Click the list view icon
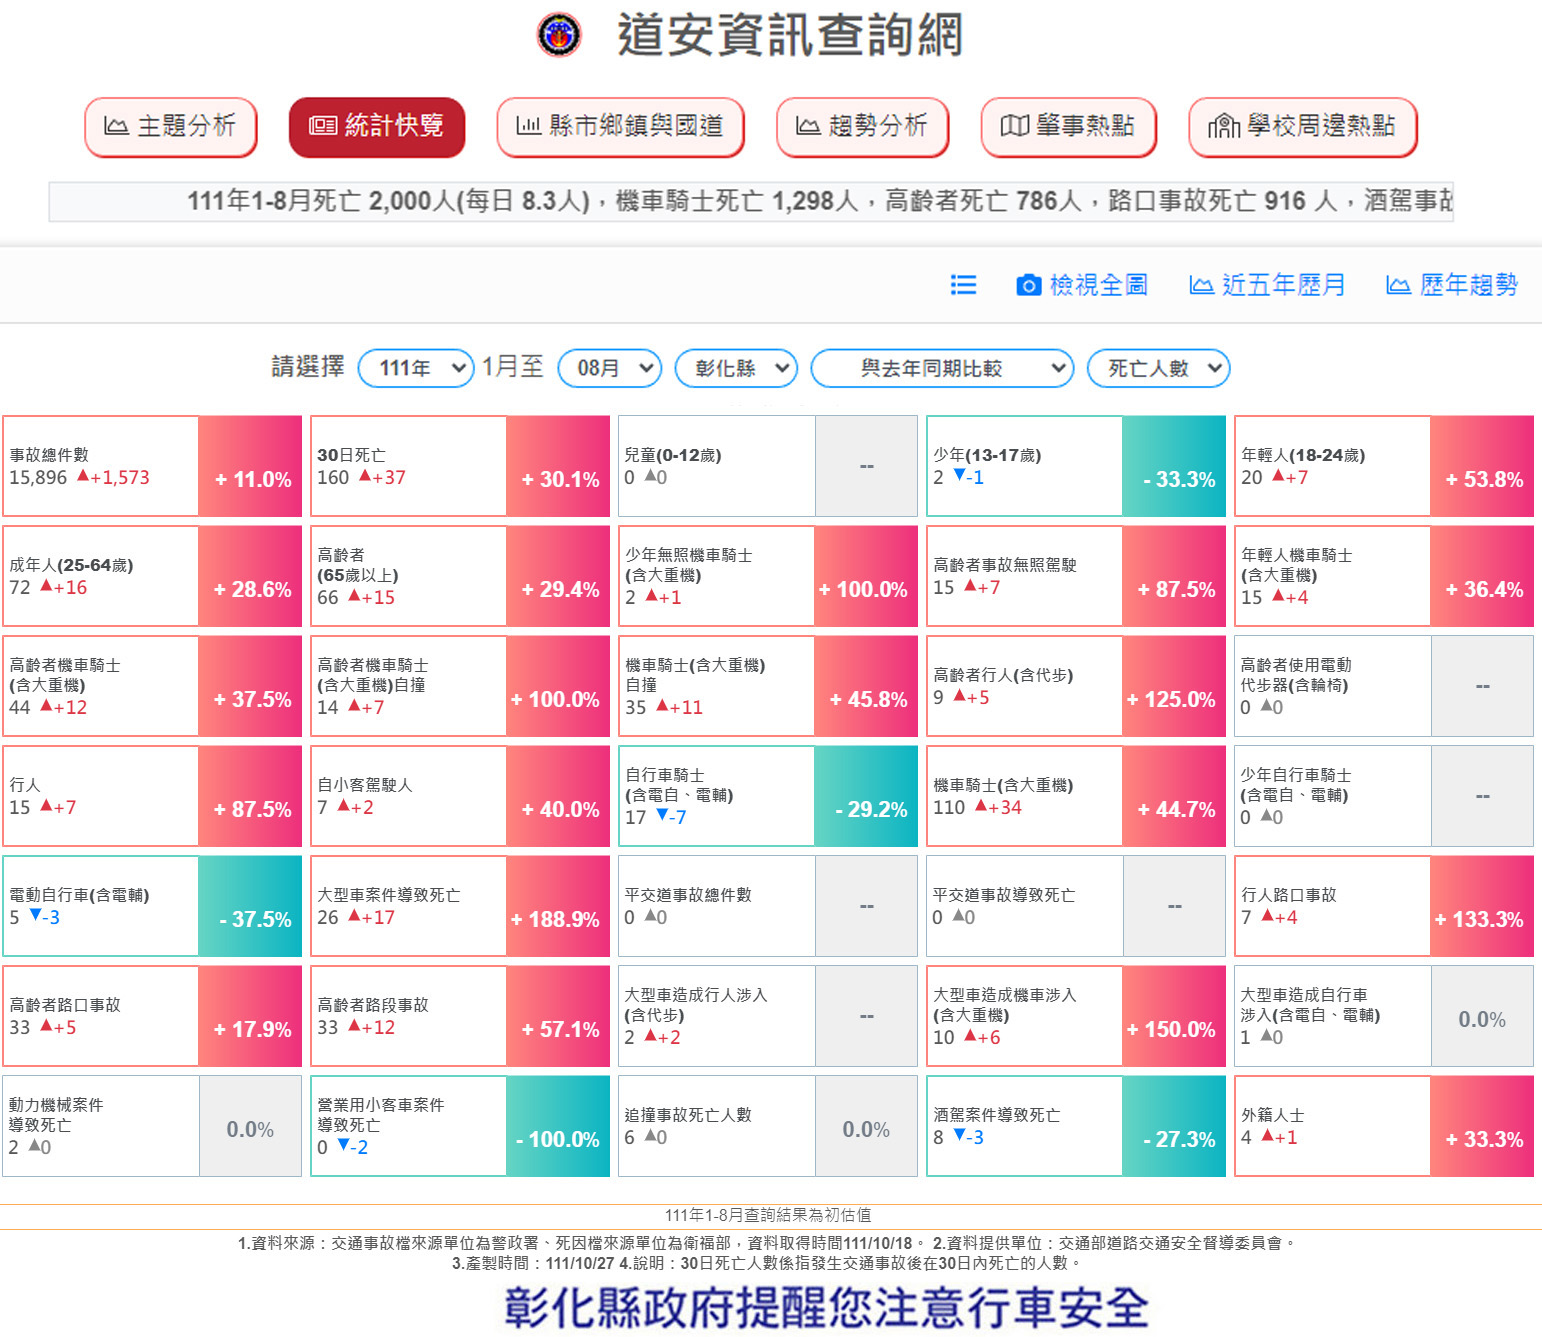 point(963,285)
